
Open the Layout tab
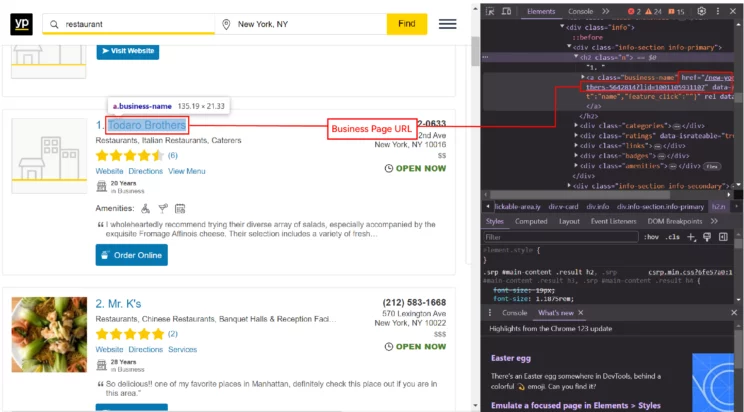point(569,221)
